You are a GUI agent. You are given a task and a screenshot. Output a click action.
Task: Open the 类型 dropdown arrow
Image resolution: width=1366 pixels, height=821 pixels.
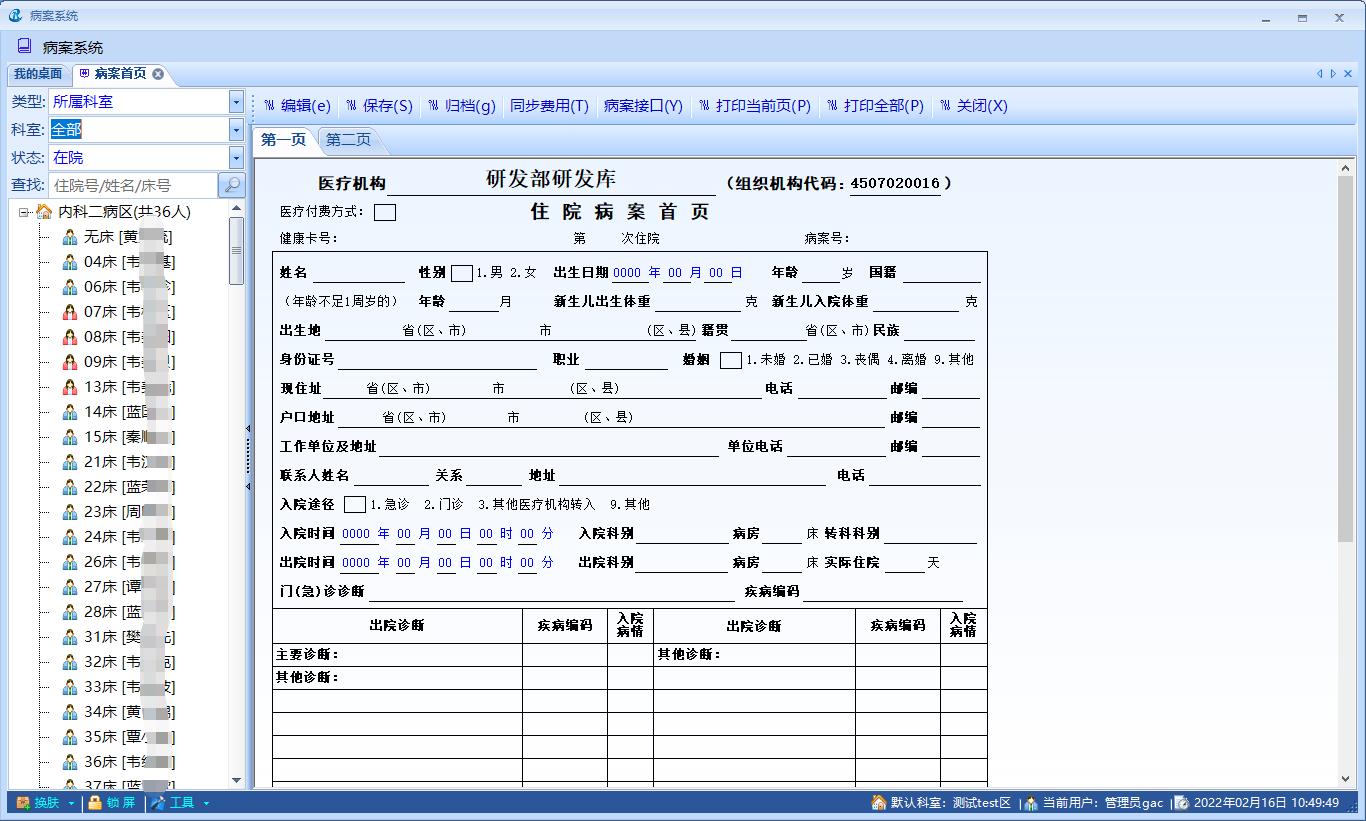coord(236,101)
